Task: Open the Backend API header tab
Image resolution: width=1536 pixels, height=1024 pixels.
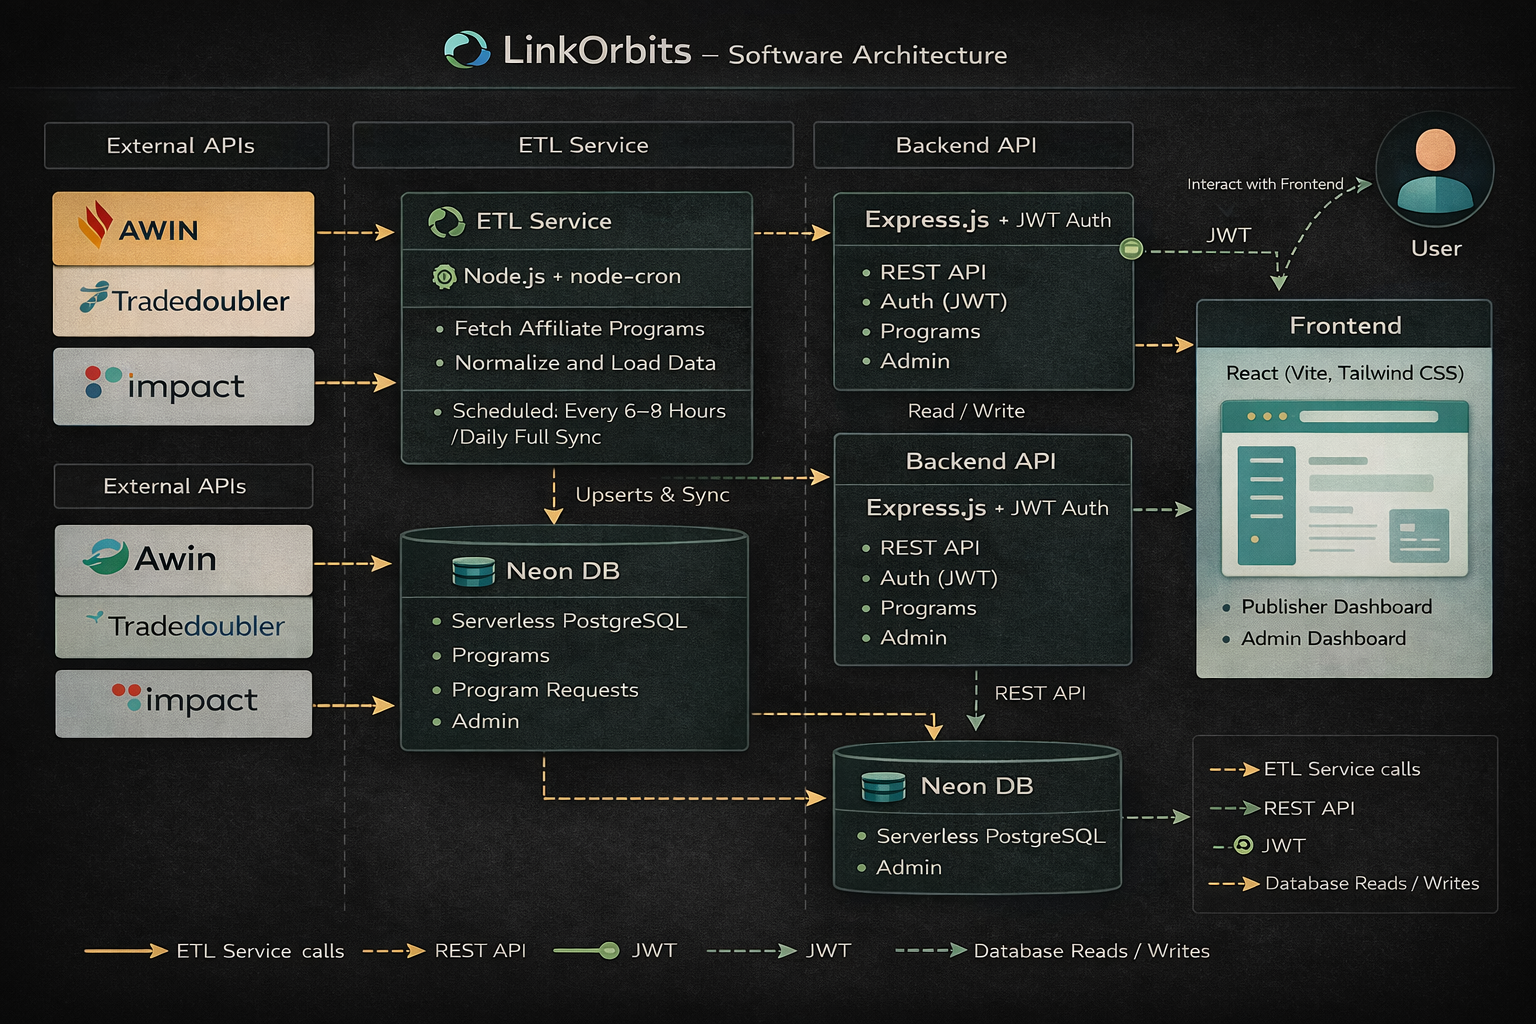Action: tap(972, 145)
